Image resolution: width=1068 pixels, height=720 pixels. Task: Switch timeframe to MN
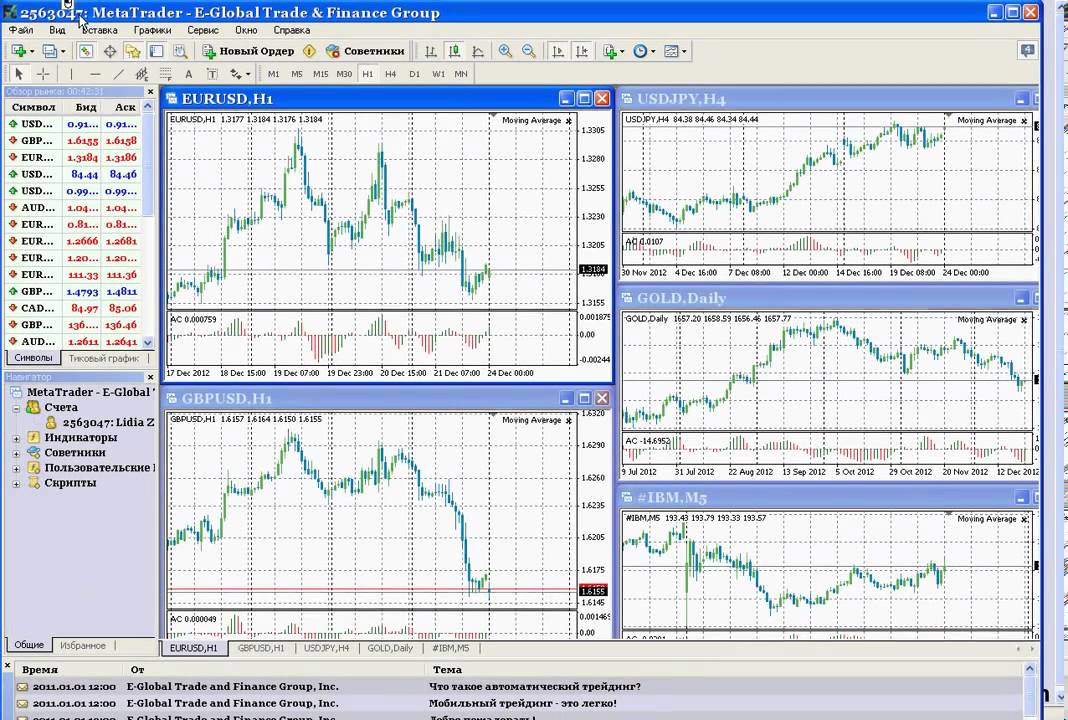point(461,74)
